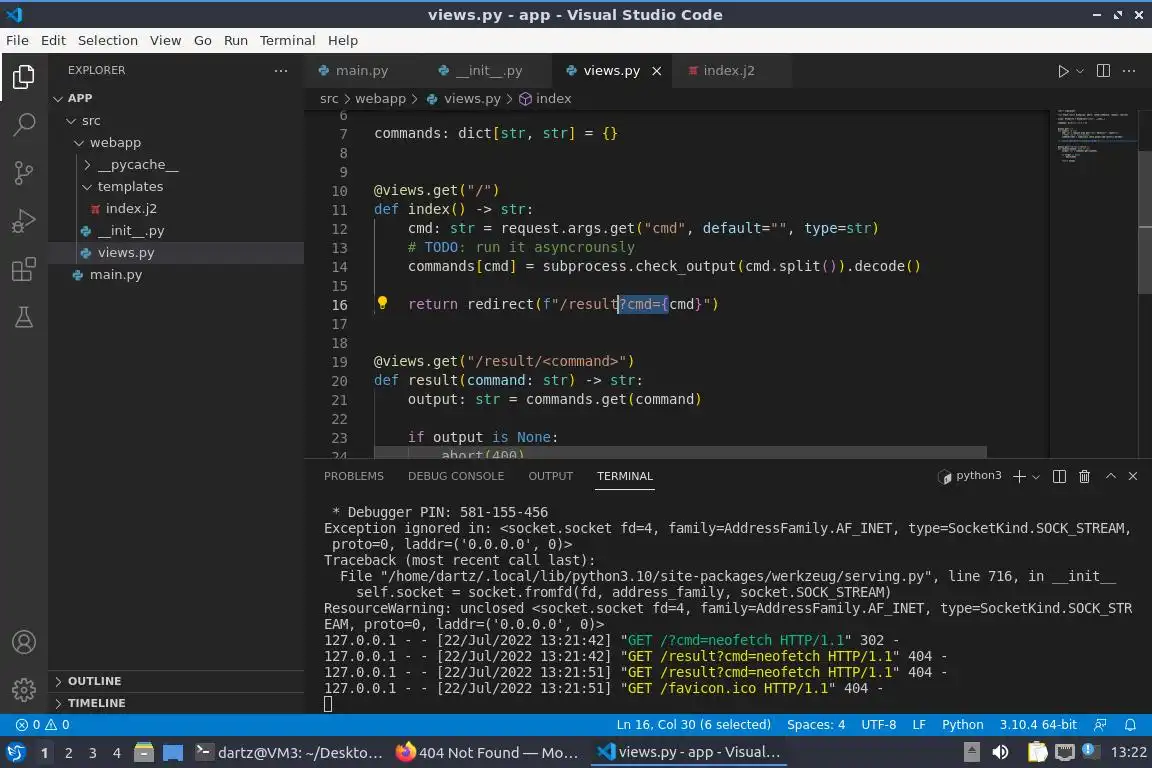
Task: Open the File menu
Action: [x=17, y=40]
